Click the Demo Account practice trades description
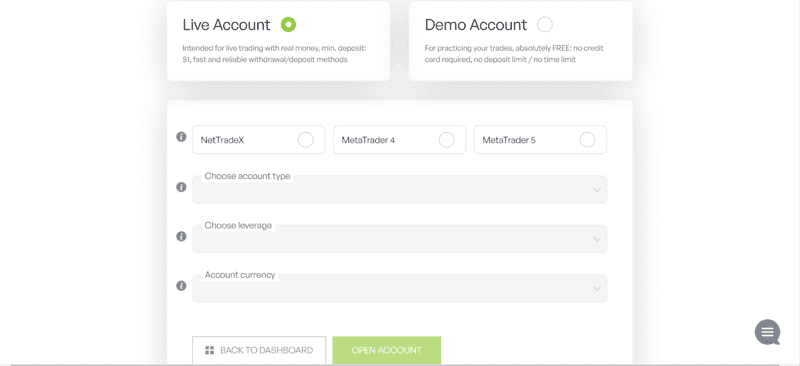Viewport: 800px width, 366px height. tap(514, 54)
